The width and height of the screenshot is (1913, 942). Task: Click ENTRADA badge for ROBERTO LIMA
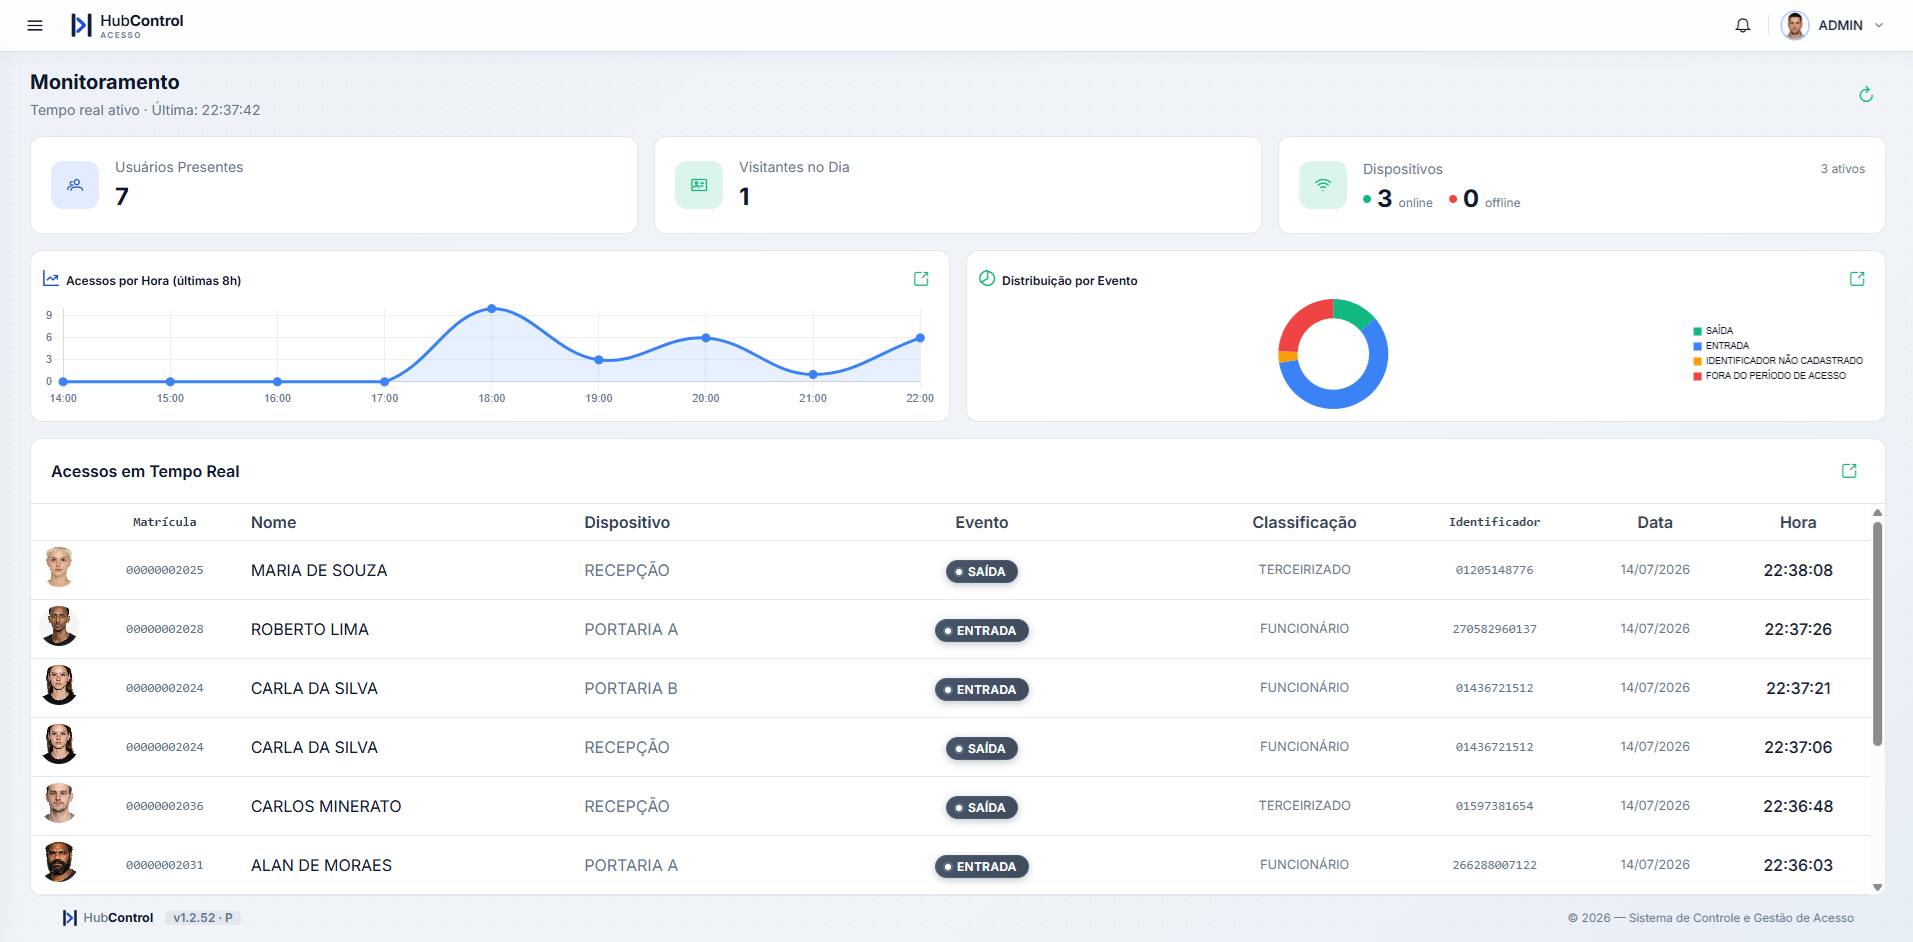[982, 630]
